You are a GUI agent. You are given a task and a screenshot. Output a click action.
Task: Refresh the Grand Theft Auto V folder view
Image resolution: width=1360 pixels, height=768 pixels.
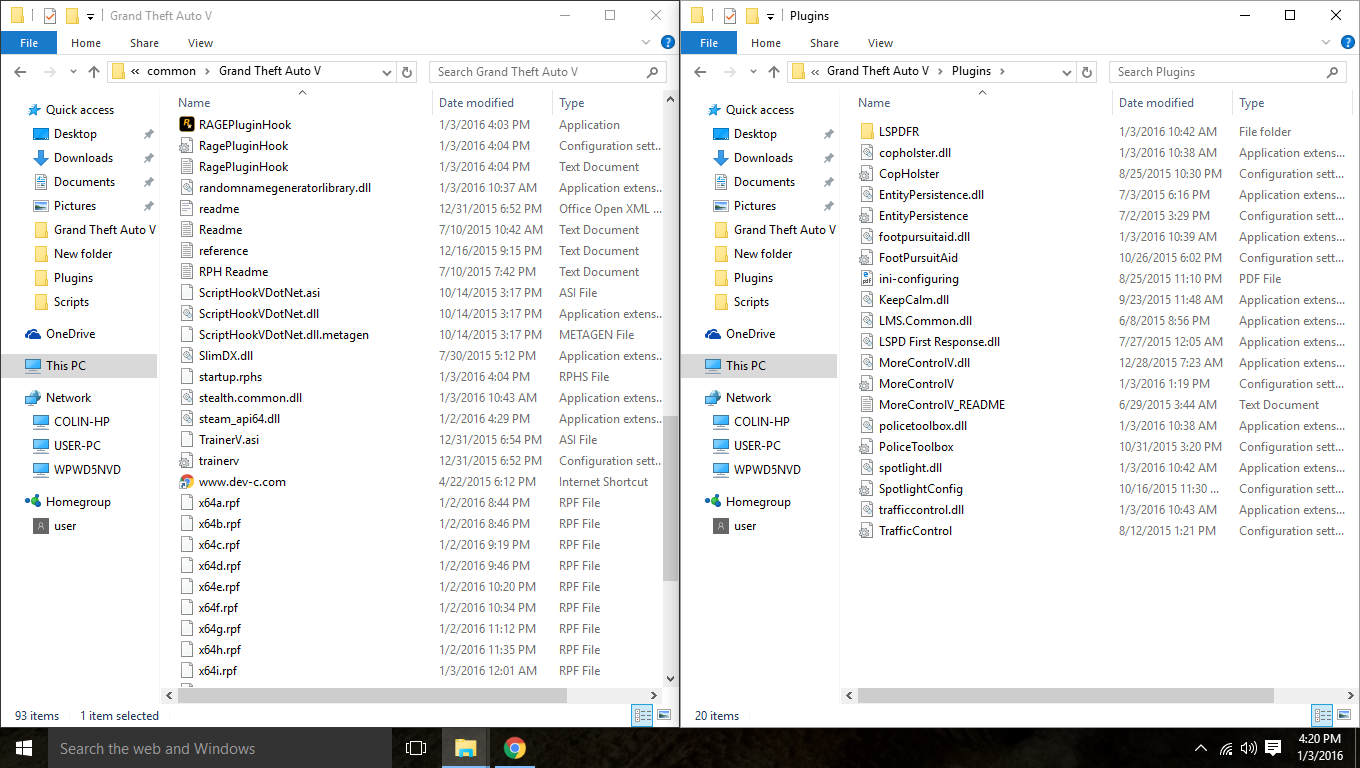click(x=407, y=72)
